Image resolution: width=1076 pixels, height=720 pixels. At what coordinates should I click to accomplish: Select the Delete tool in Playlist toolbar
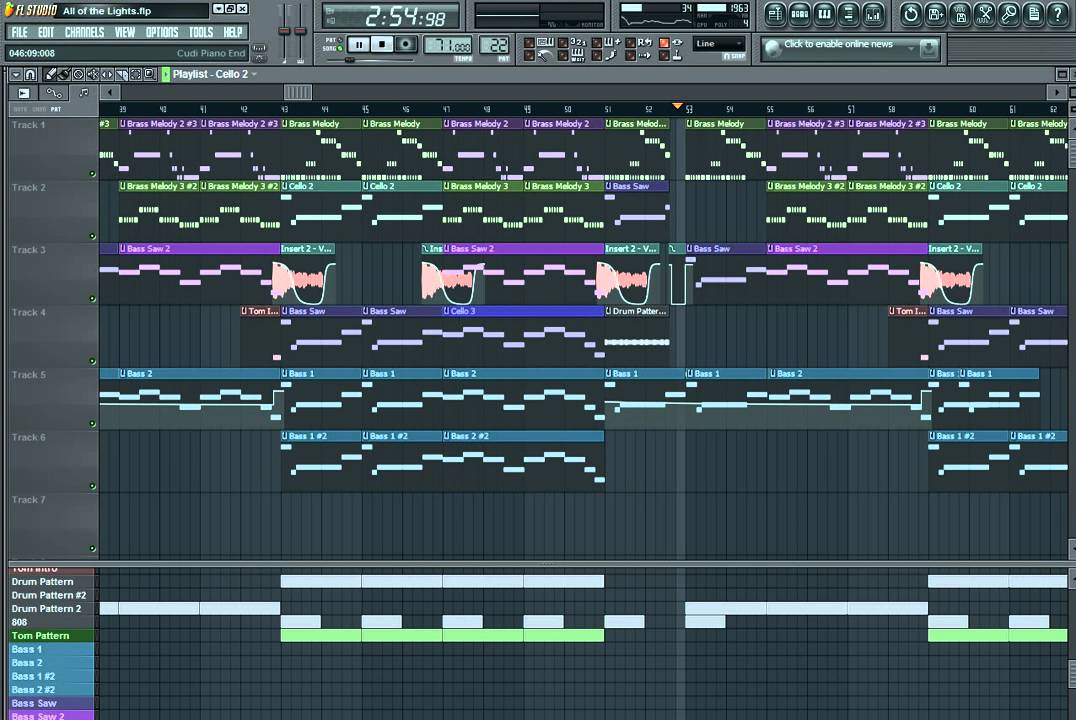78,74
